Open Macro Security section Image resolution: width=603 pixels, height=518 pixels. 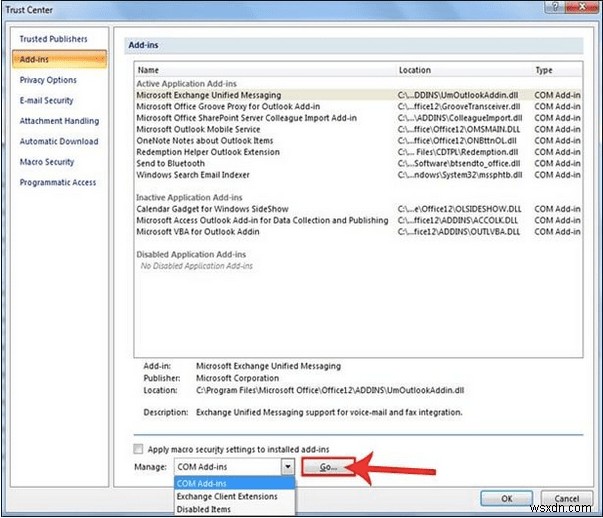click(47, 162)
